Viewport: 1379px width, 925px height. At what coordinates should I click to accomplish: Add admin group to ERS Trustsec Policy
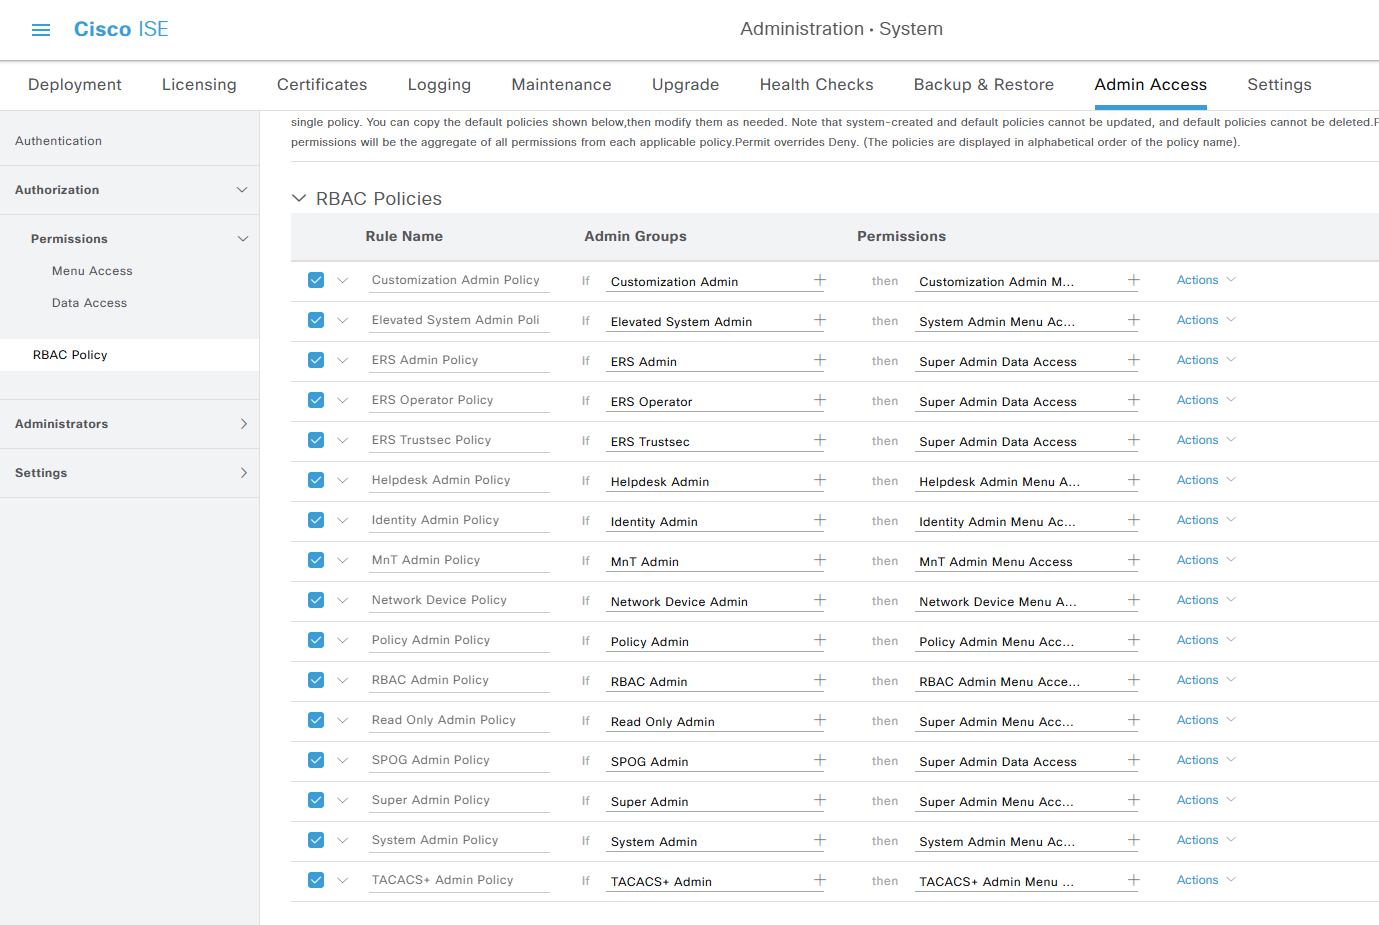click(820, 440)
